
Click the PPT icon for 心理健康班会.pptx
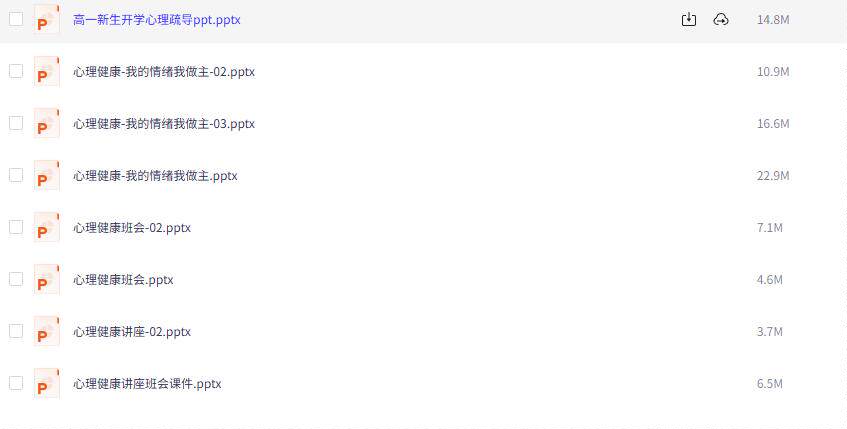click(x=46, y=279)
